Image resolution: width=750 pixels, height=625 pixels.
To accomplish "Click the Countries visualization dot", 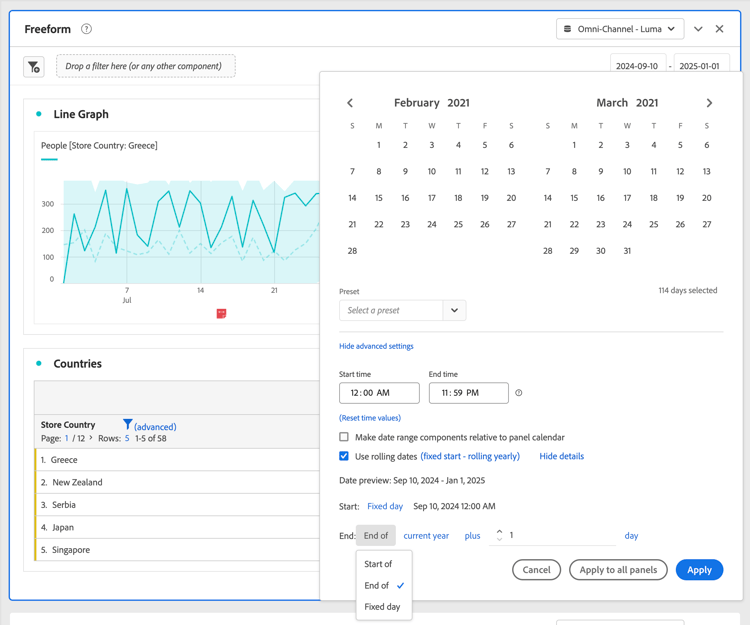I will [x=39, y=363].
